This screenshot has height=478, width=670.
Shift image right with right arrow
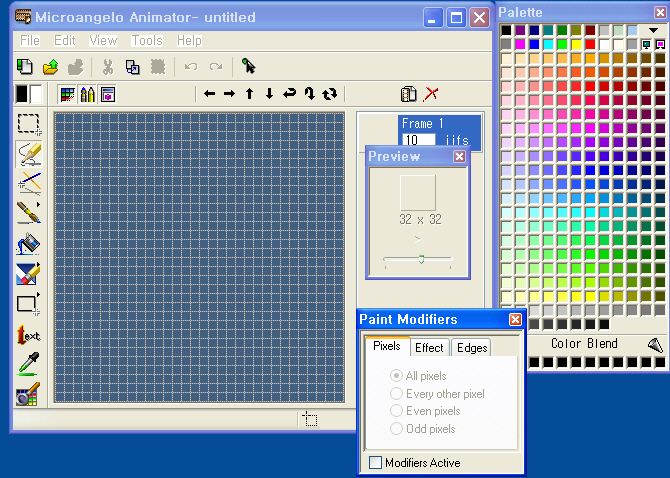click(229, 94)
